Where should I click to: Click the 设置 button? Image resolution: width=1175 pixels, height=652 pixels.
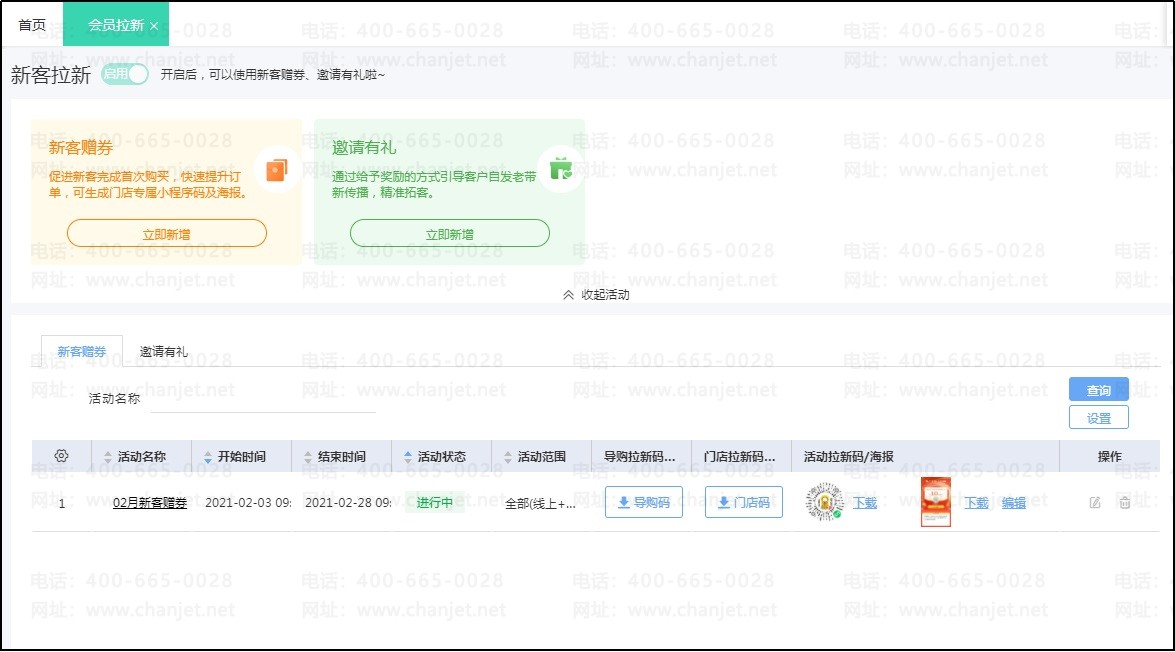pos(1099,417)
